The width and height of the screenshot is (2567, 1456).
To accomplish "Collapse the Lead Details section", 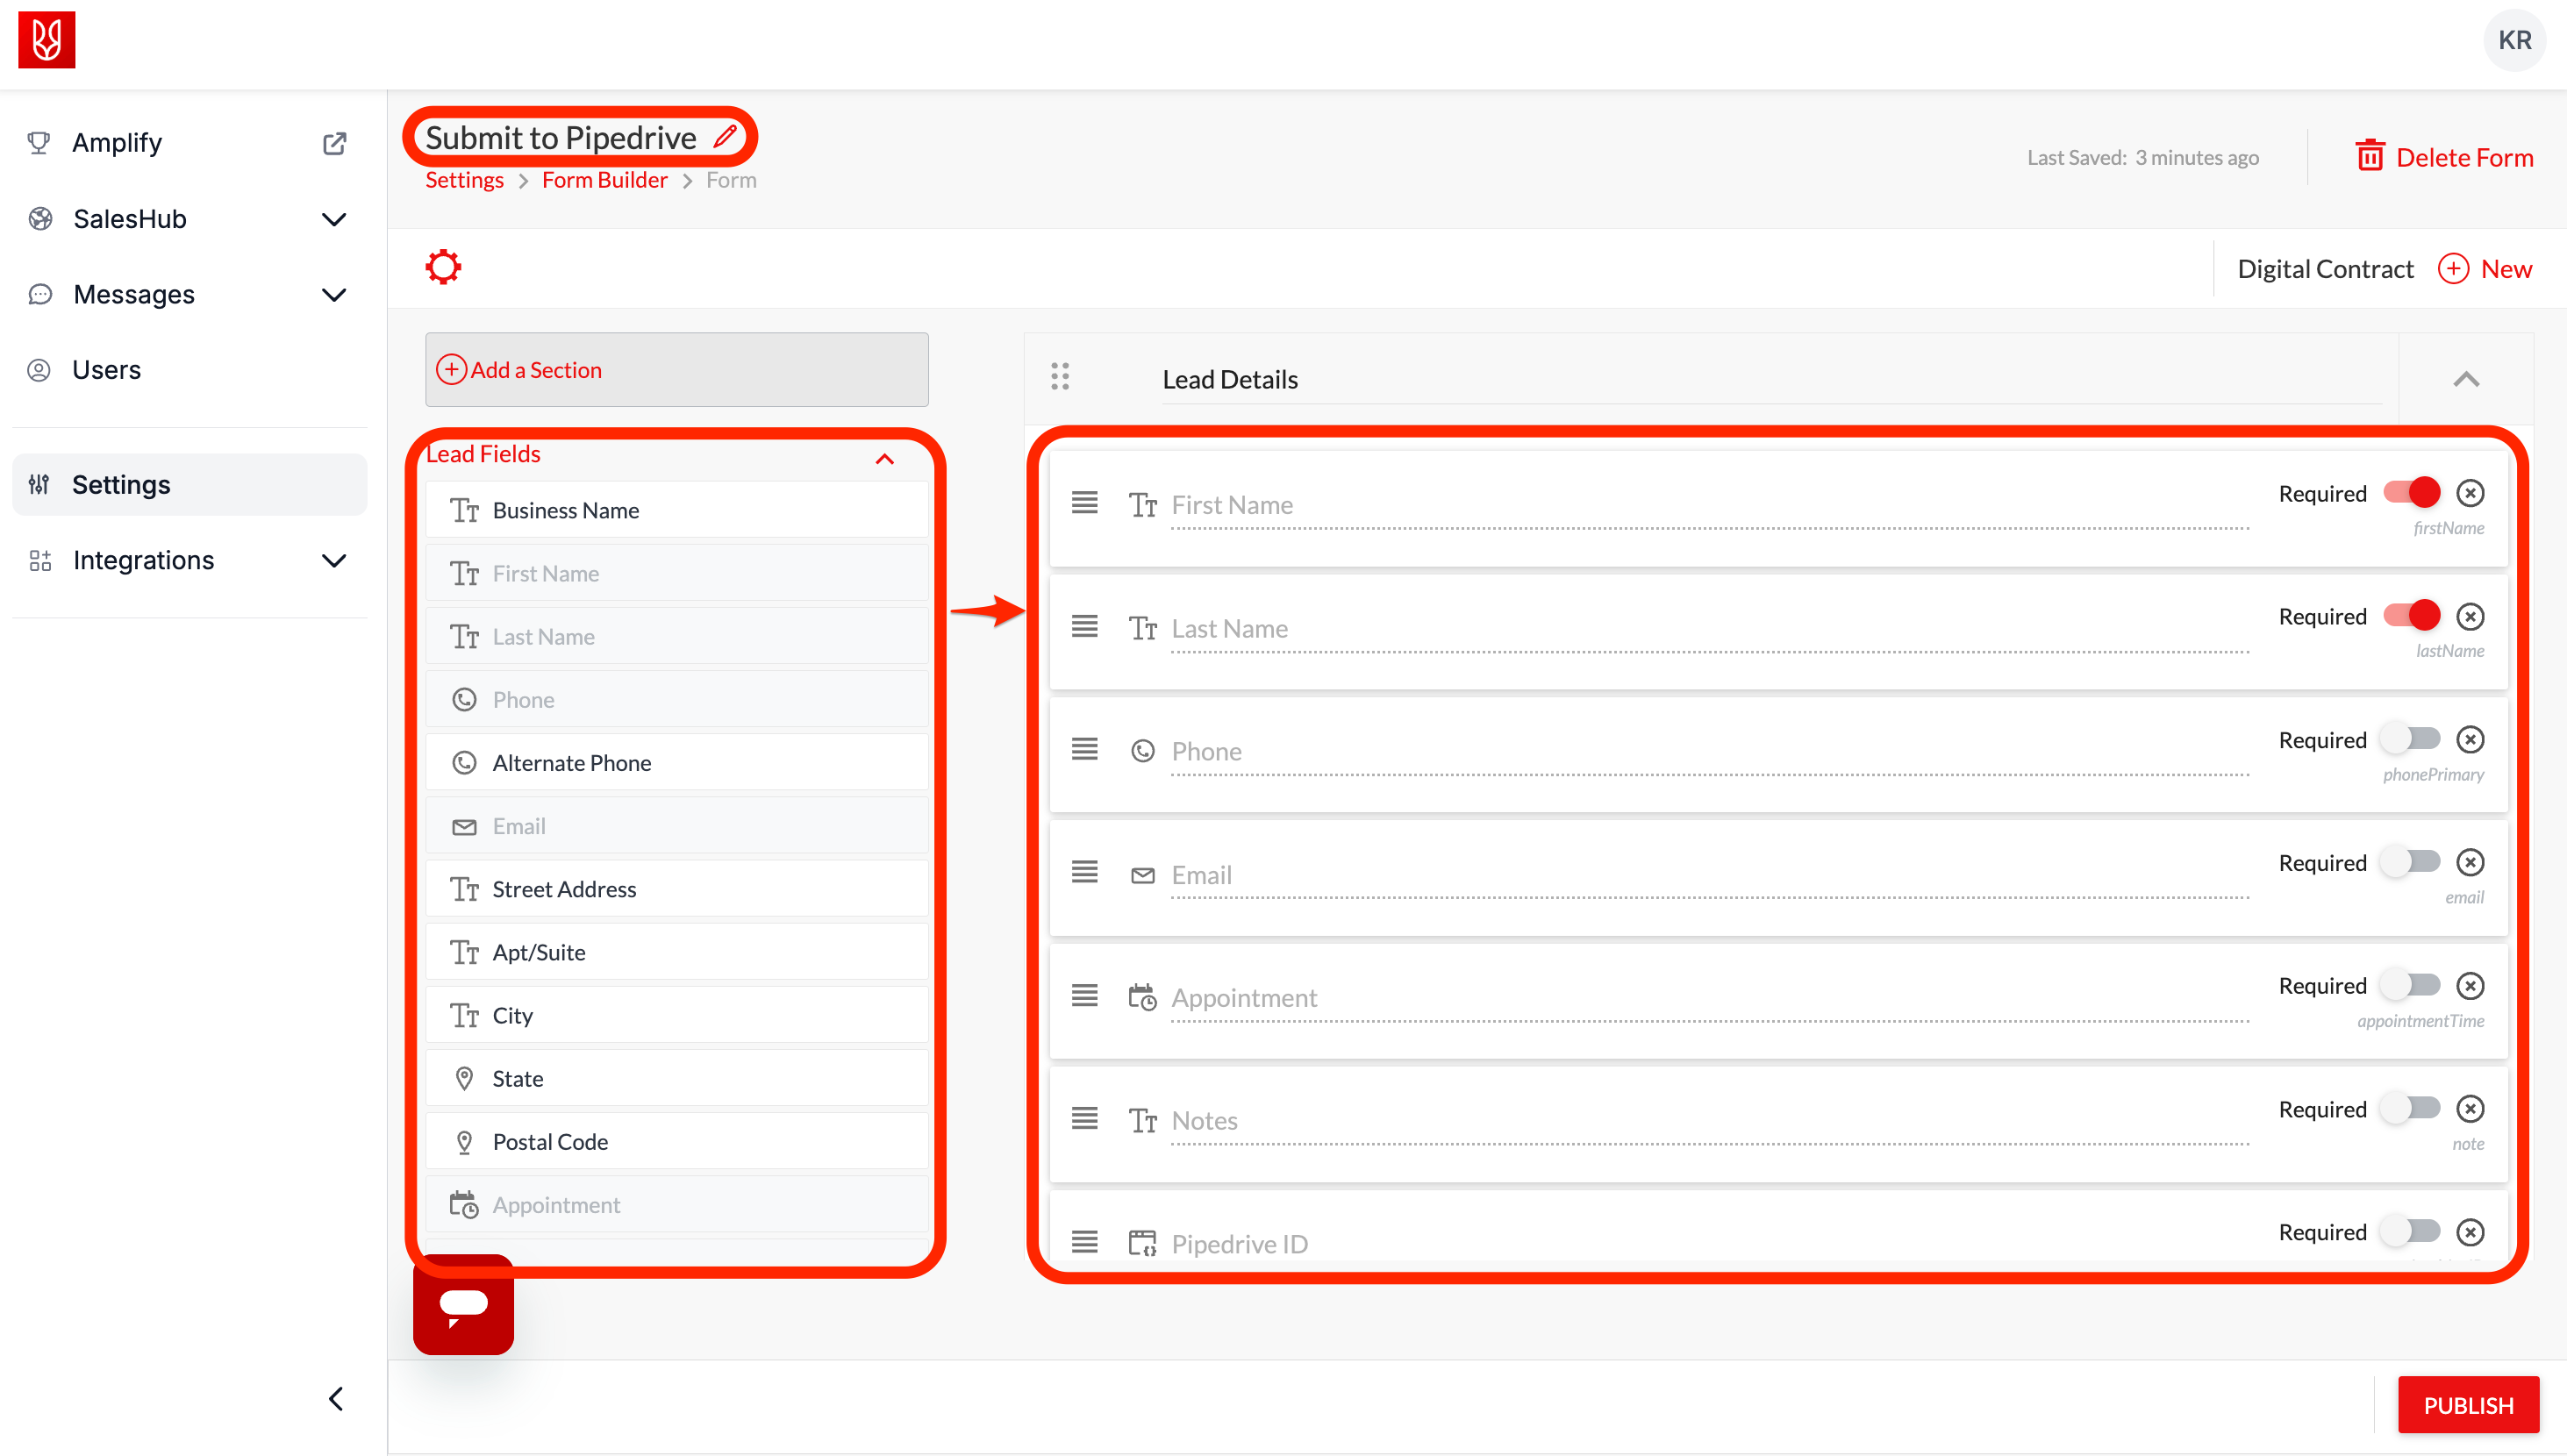I will [x=2466, y=379].
